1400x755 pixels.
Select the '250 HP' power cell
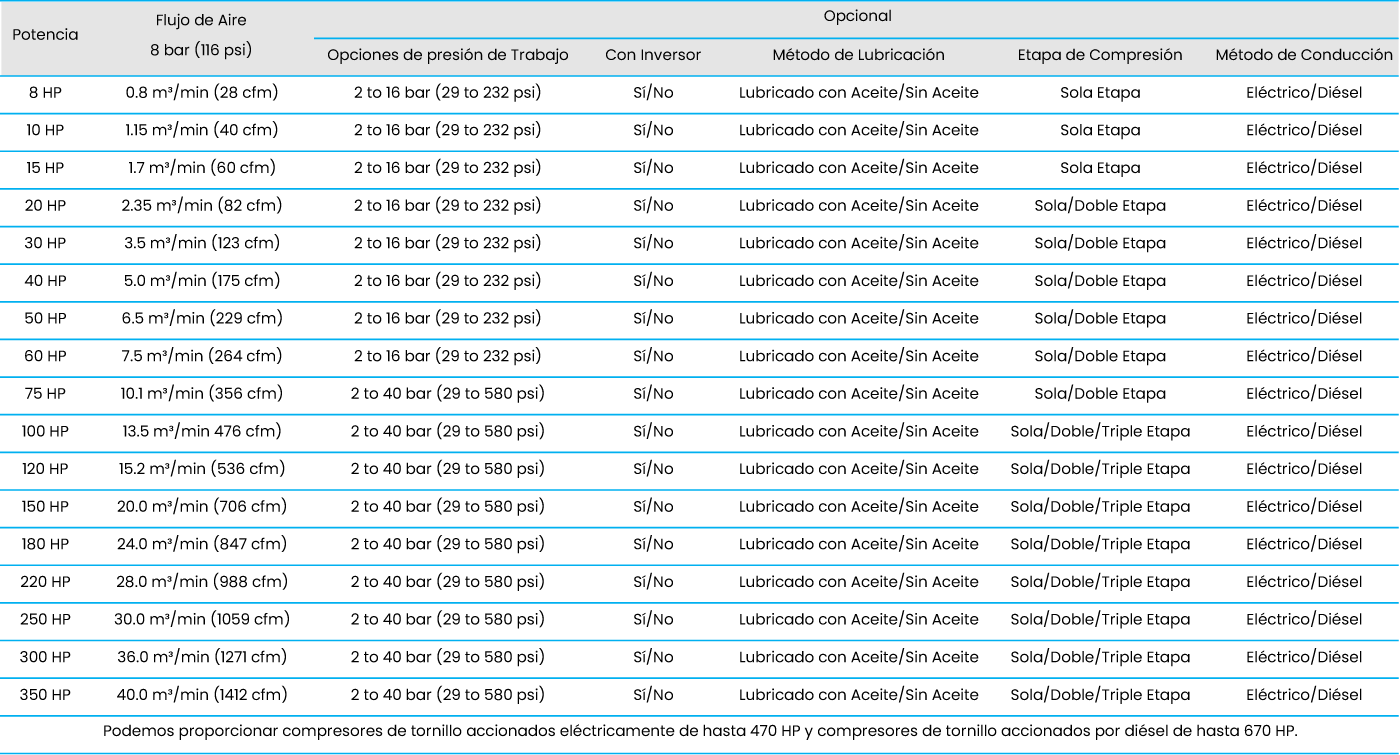pos(45,619)
